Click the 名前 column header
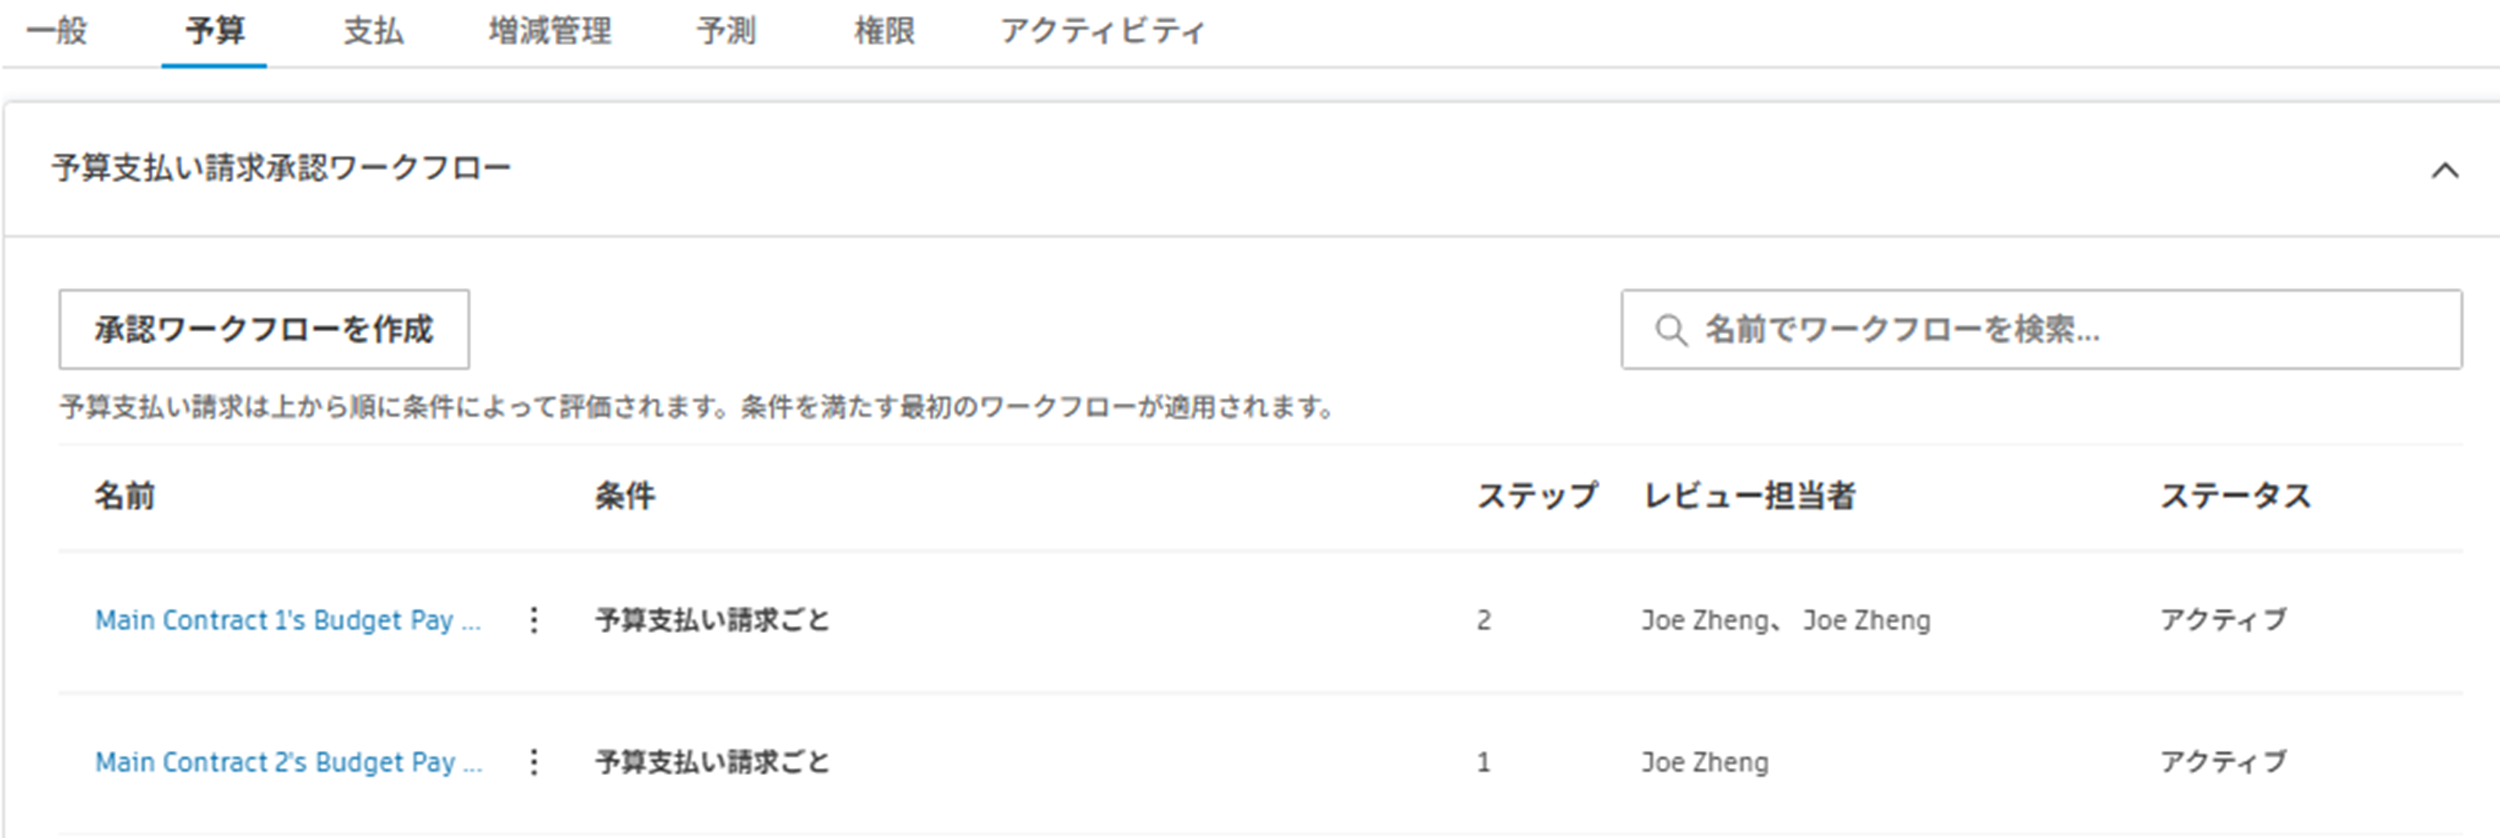 tap(125, 496)
